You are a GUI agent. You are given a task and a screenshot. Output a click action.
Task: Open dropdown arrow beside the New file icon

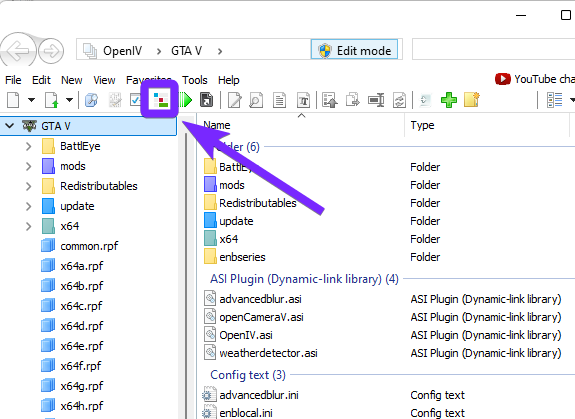[32, 100]
